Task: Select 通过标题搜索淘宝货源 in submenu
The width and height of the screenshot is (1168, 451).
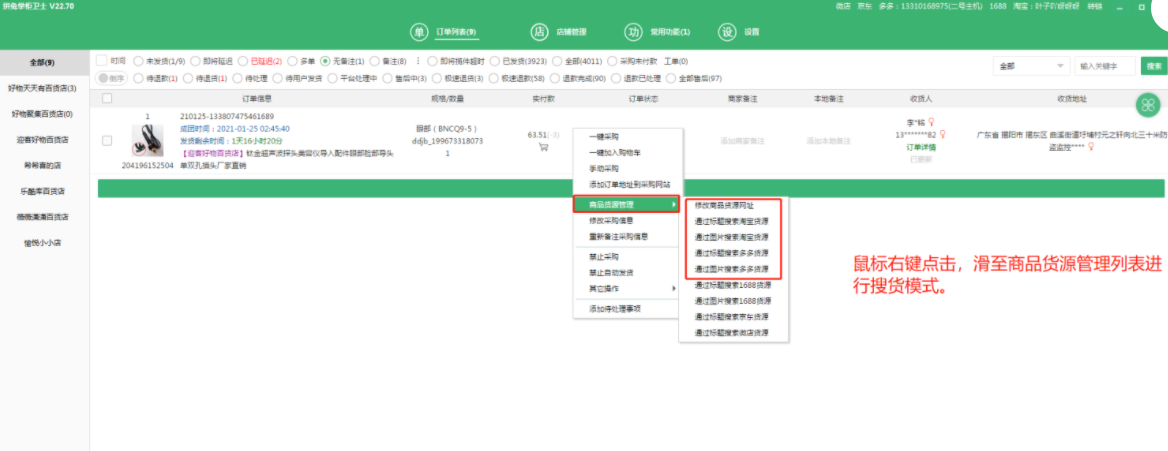Action: pos(733,221)
